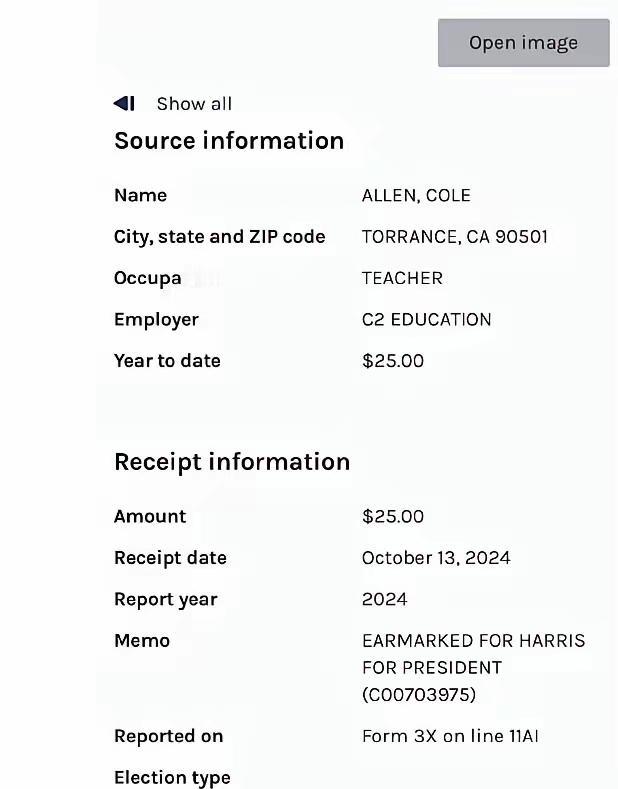618x789 pixels.
Task: Click the Memo field label
Action: pyautogui.click(x=142, y=641)
